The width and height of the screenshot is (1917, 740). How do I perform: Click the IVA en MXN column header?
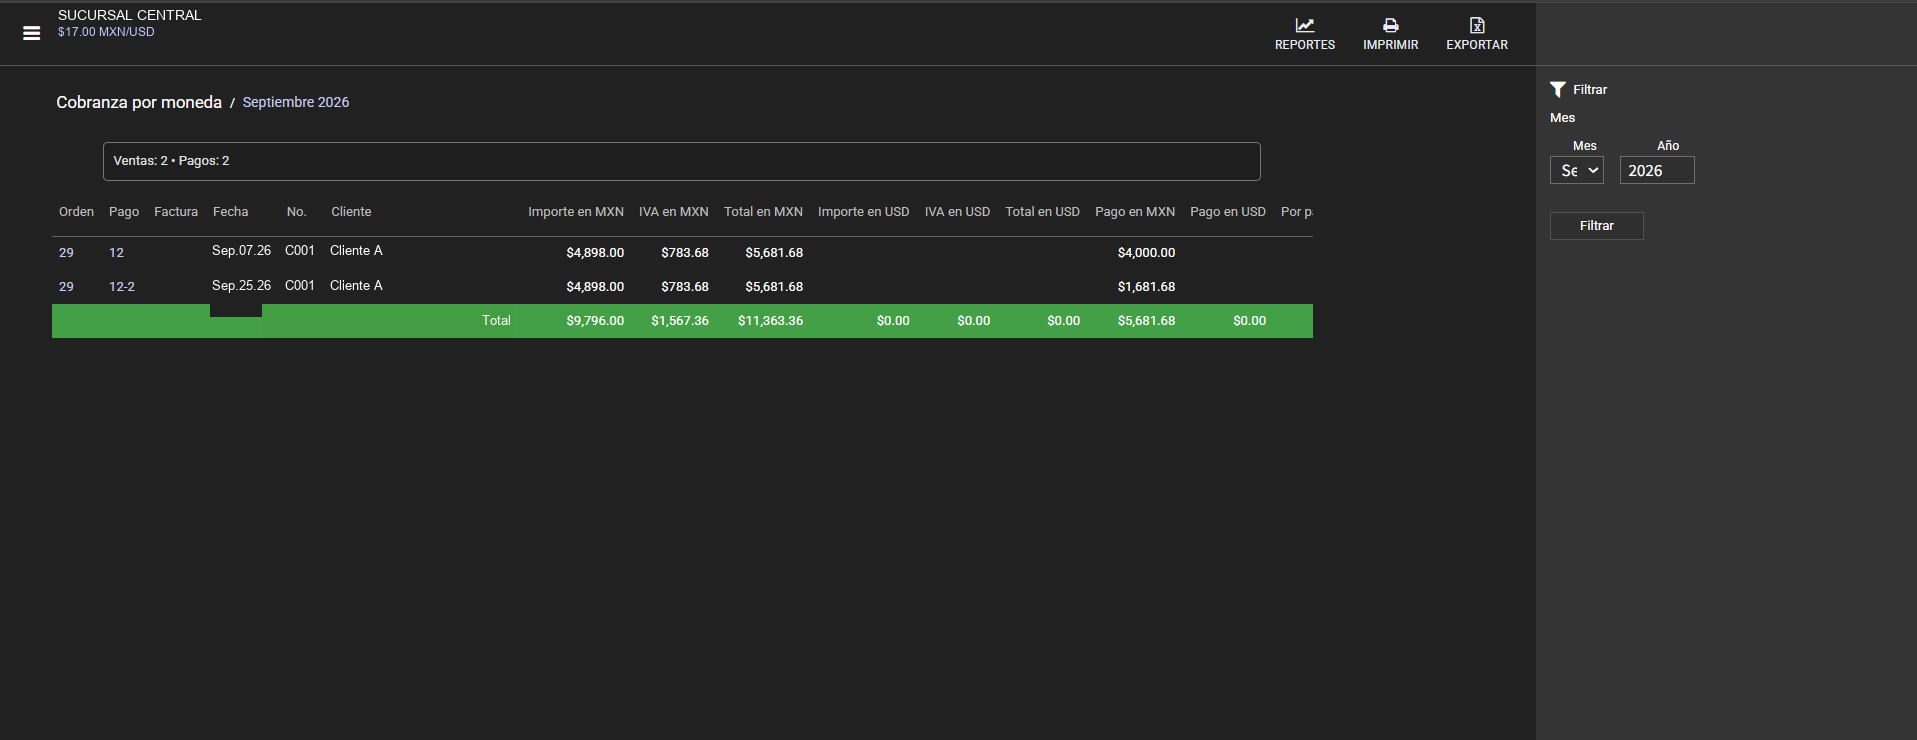(x=674, y=212)
